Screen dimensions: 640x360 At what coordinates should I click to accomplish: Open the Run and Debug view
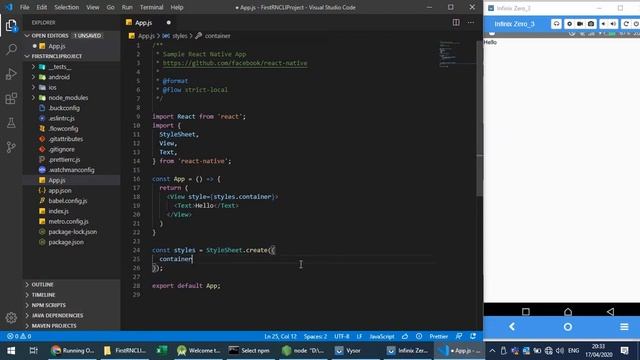tap(11, 74)
